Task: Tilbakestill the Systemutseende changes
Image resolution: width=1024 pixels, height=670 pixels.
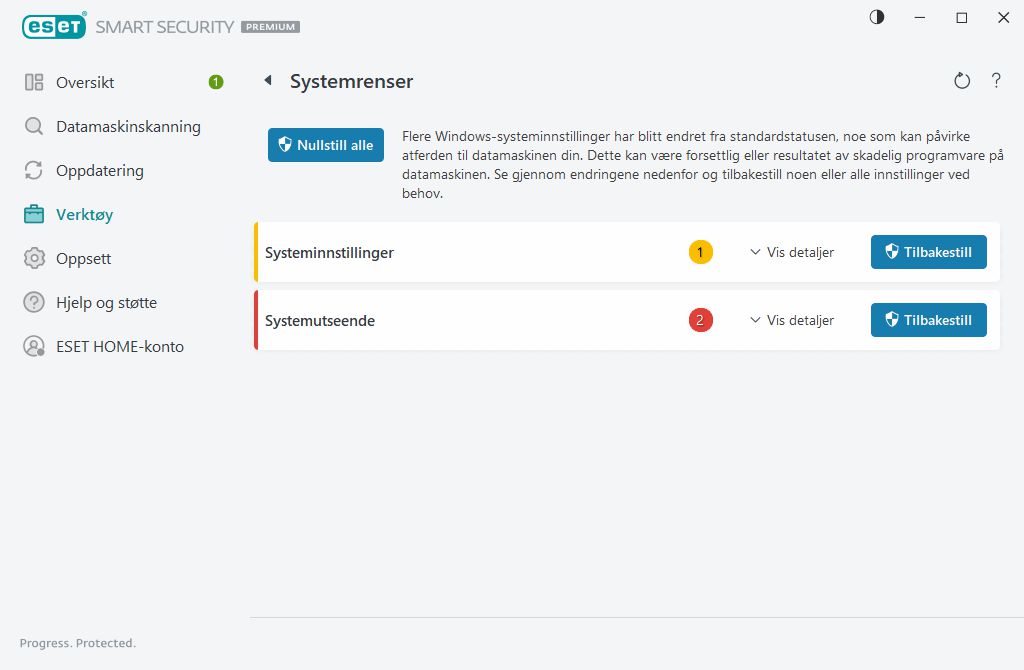Action: click(x=928, y=320)
